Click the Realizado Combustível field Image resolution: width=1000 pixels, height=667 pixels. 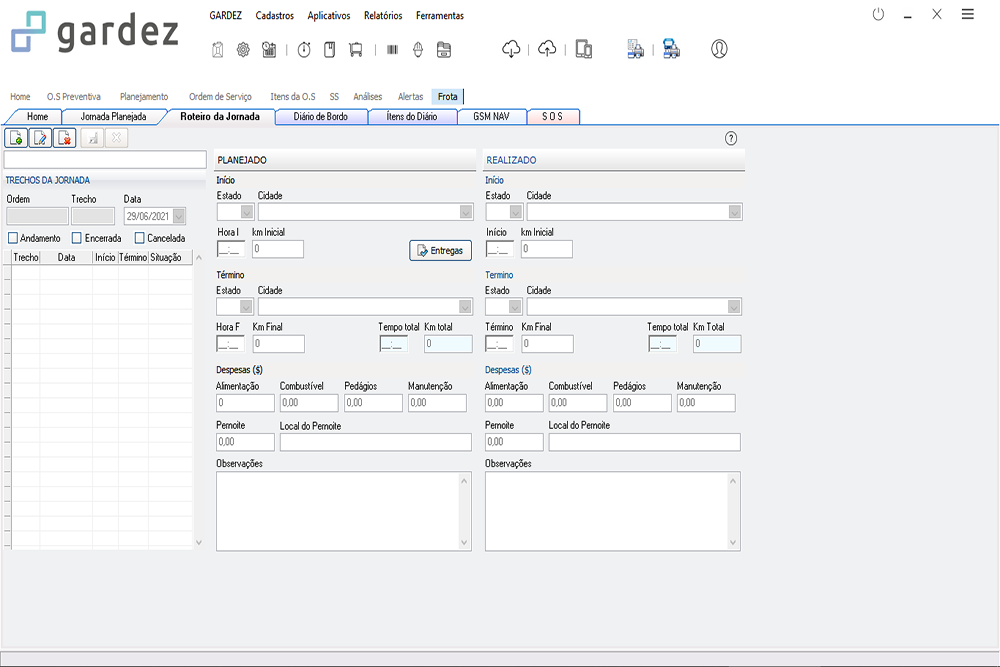pos(578,403)
